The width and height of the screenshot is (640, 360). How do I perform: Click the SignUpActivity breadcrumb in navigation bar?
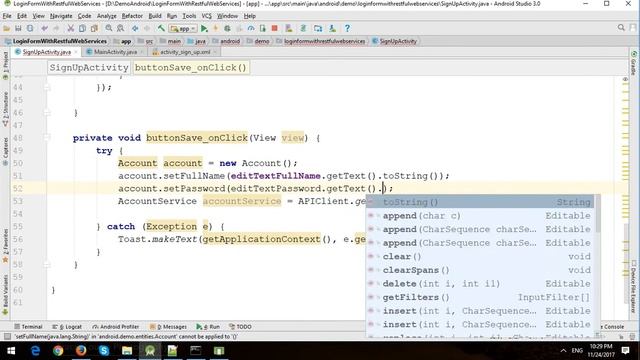point(398,41)
